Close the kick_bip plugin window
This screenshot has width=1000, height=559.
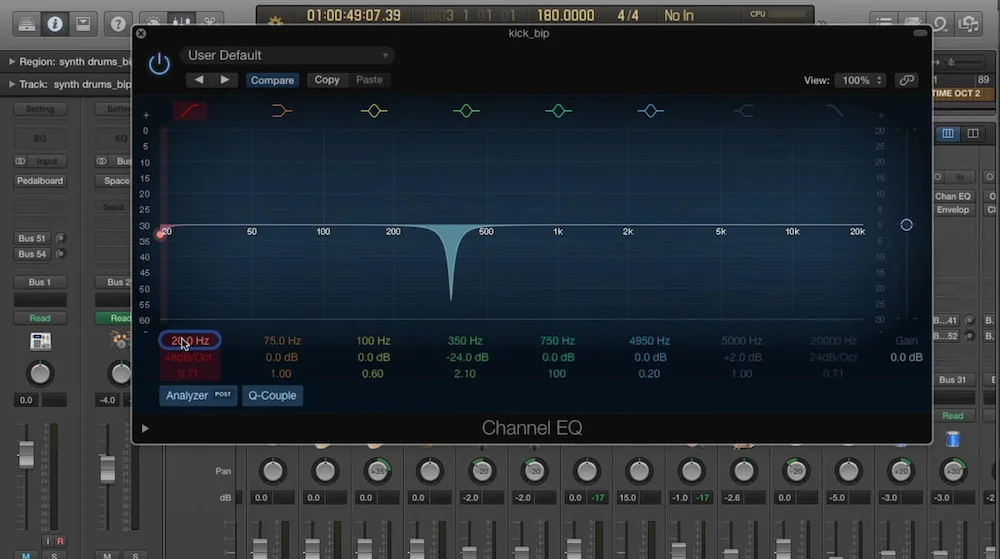[141, 34]
